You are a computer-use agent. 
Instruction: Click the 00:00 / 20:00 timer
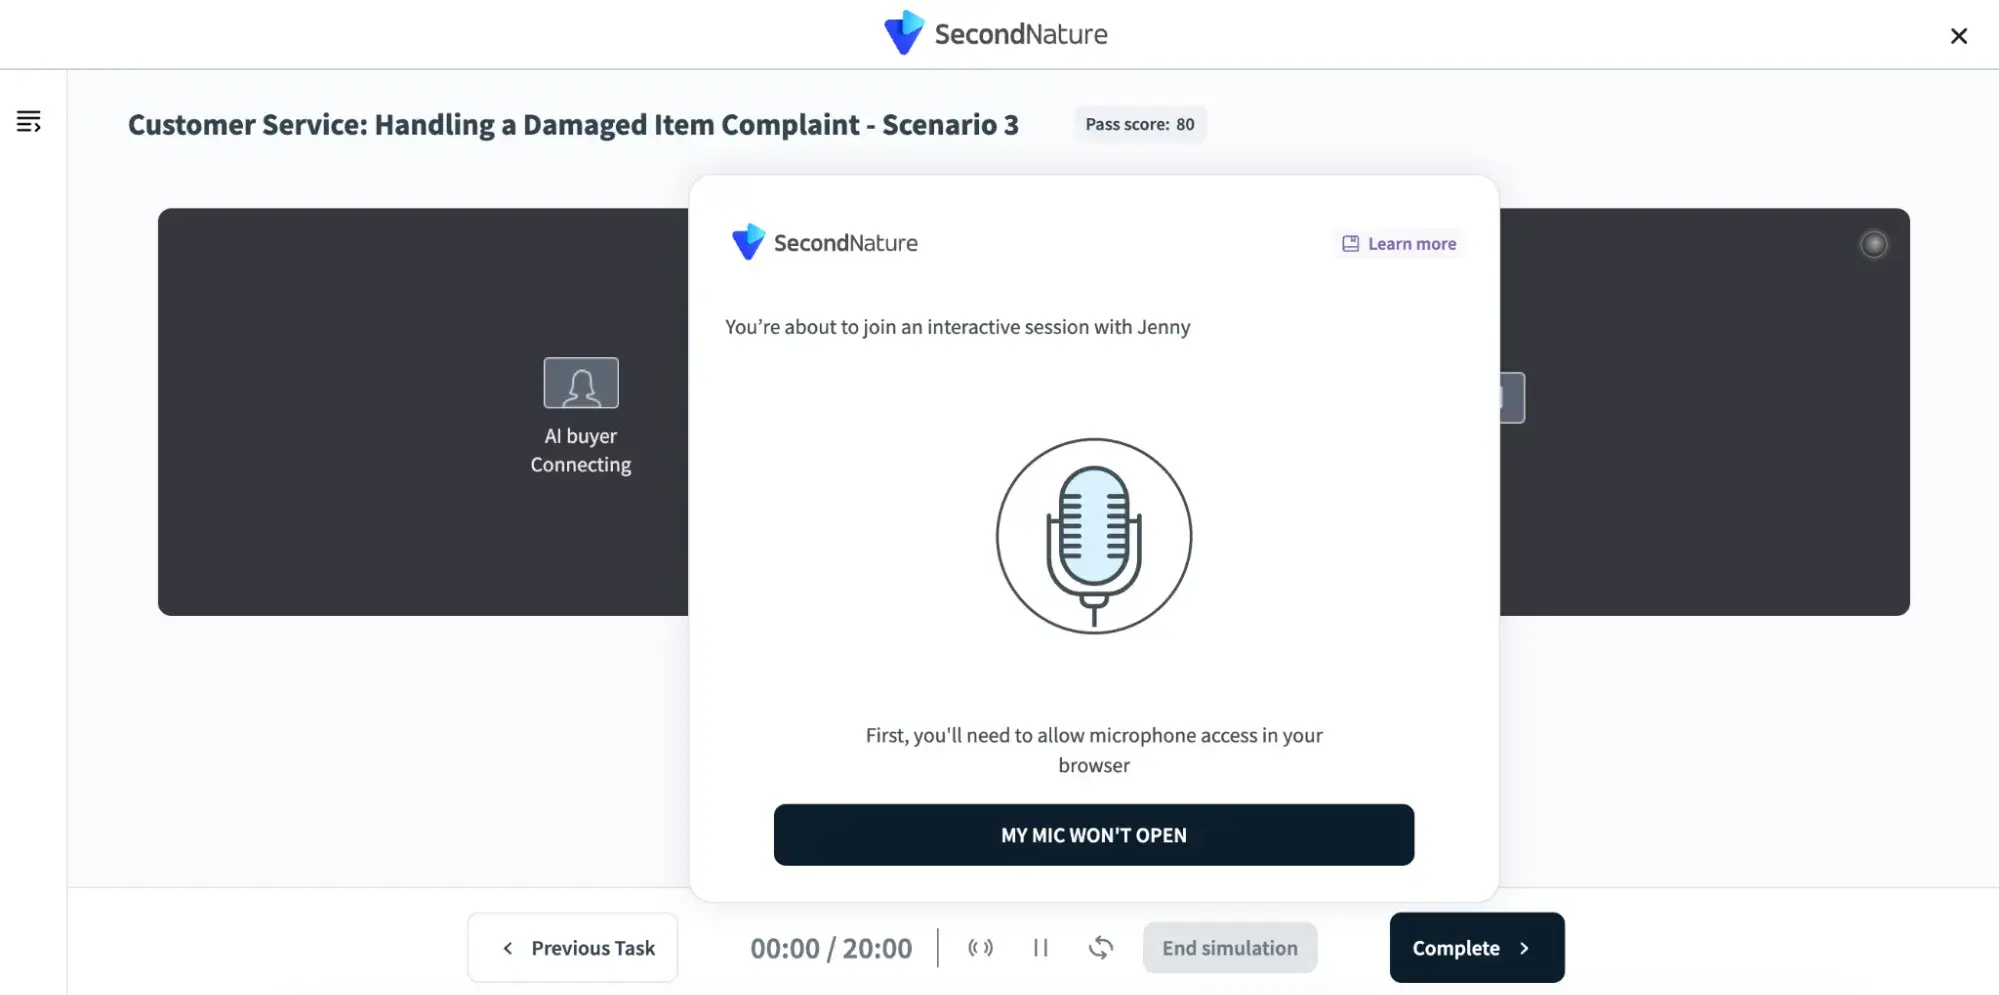tap(831, 948)
